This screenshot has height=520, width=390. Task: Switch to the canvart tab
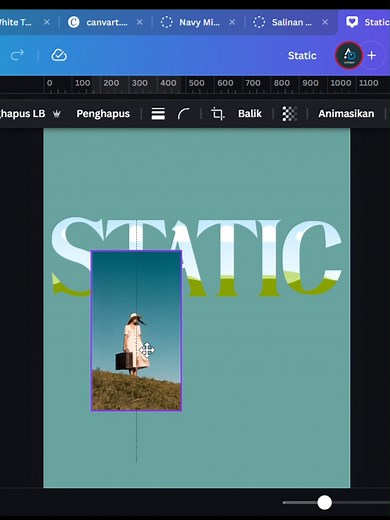pyautogui.click(x=107, y=22)
